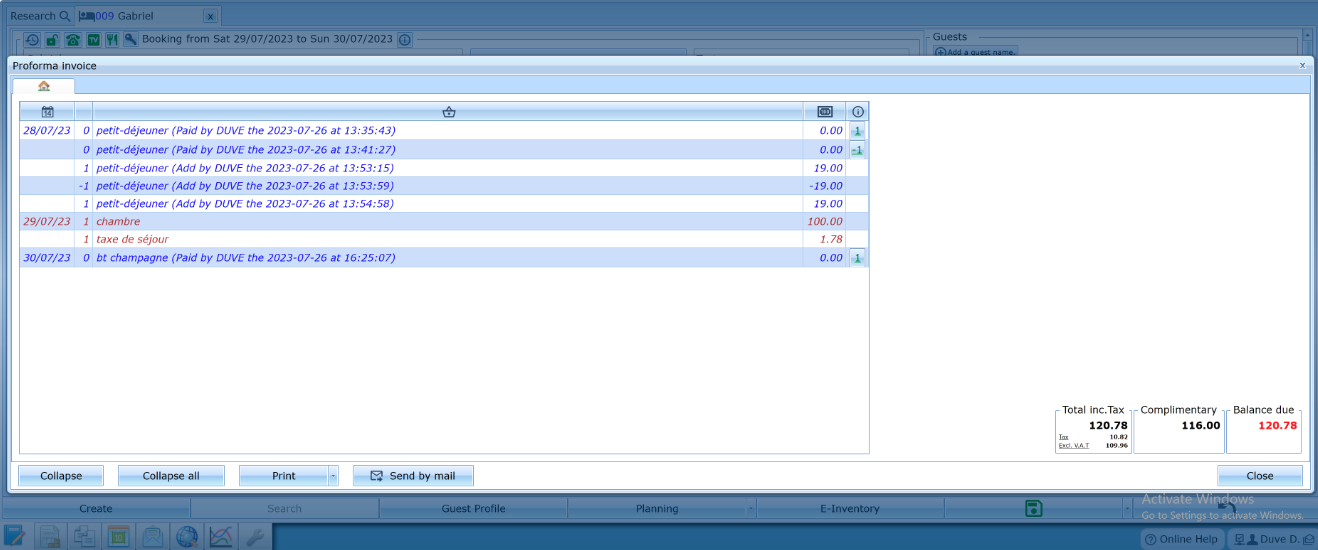Click the Research magnifier tab

coord(40,16)
